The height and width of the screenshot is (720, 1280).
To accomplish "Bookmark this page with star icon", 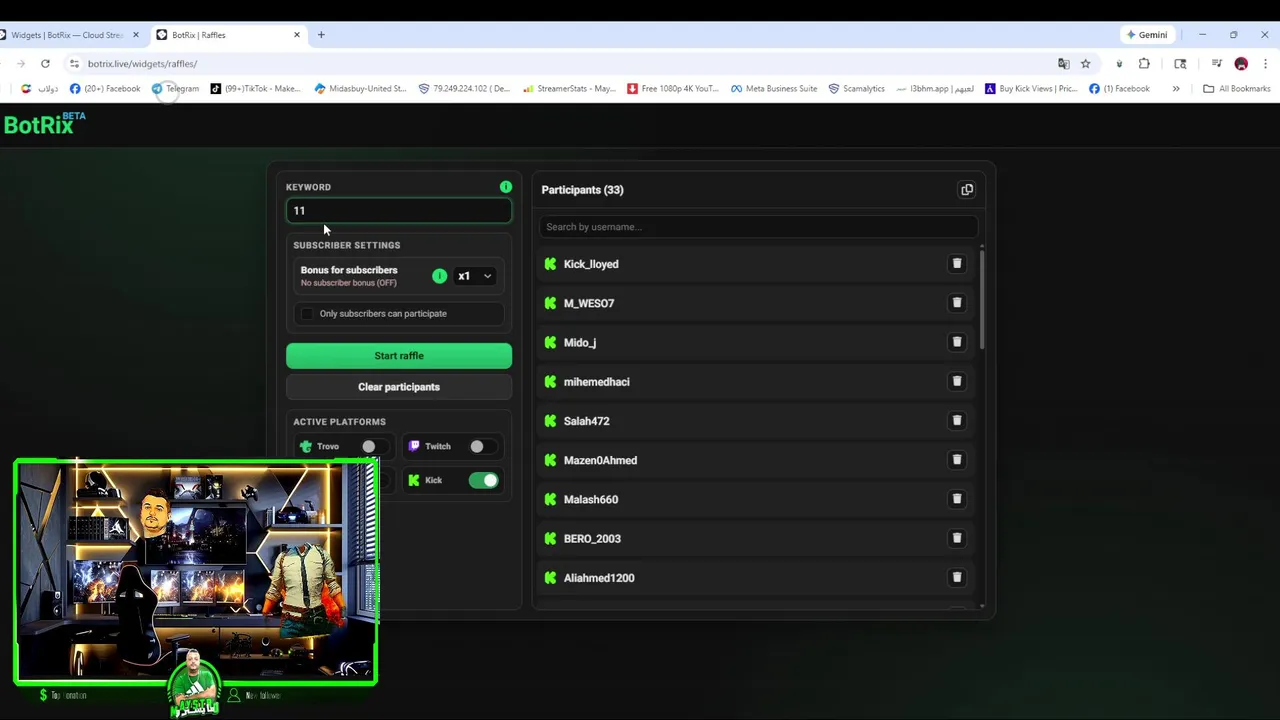I will tap(1086, 63).
